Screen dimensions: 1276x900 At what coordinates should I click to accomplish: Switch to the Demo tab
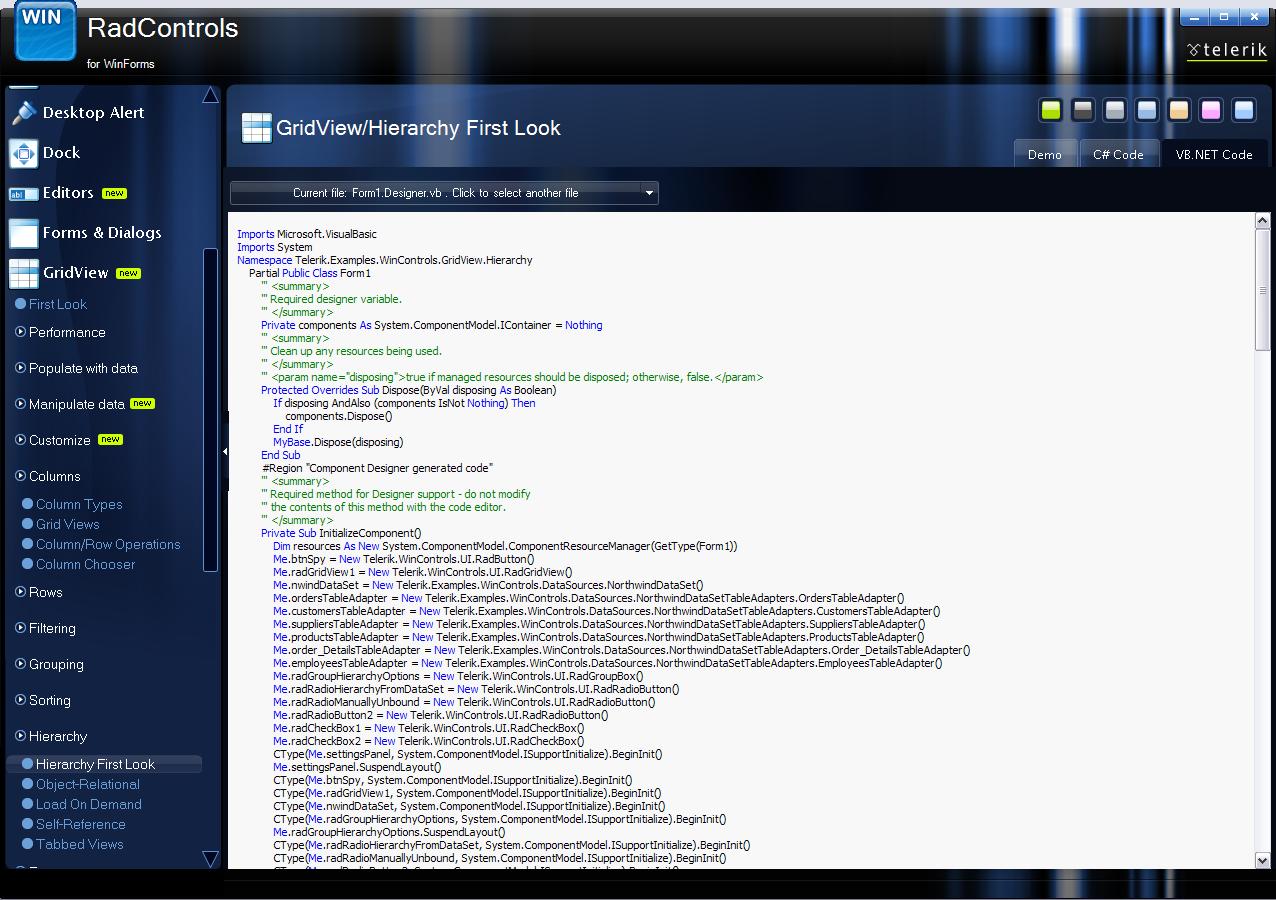pos(1044,154)
